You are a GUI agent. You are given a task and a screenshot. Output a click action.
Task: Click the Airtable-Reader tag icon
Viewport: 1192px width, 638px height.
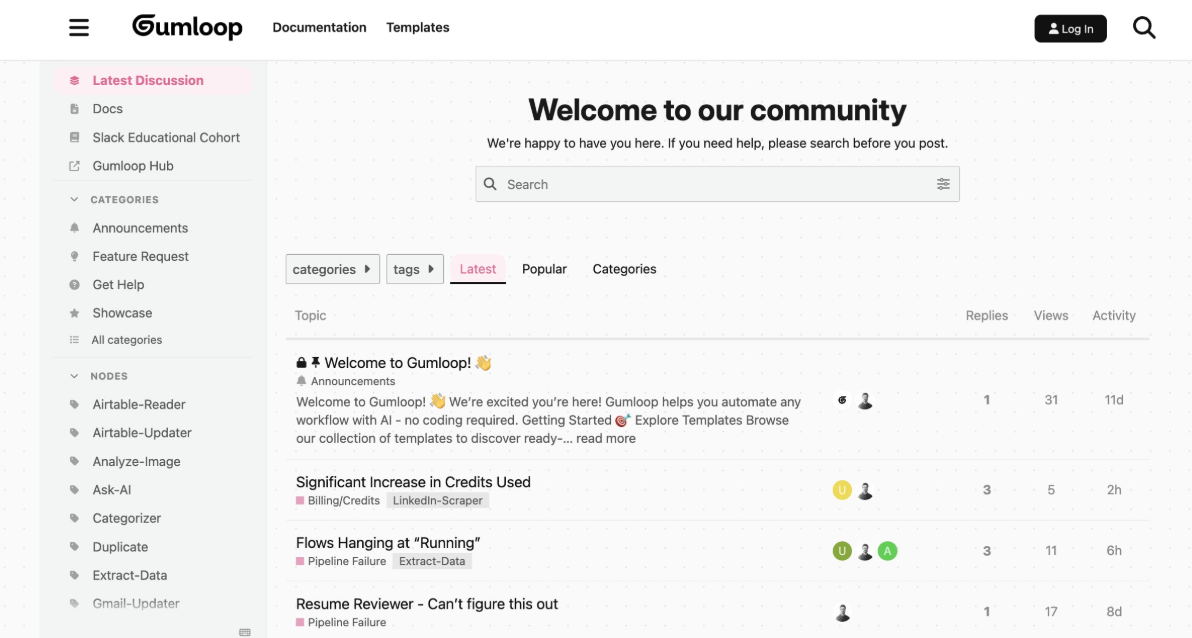[x=74, y=405]
